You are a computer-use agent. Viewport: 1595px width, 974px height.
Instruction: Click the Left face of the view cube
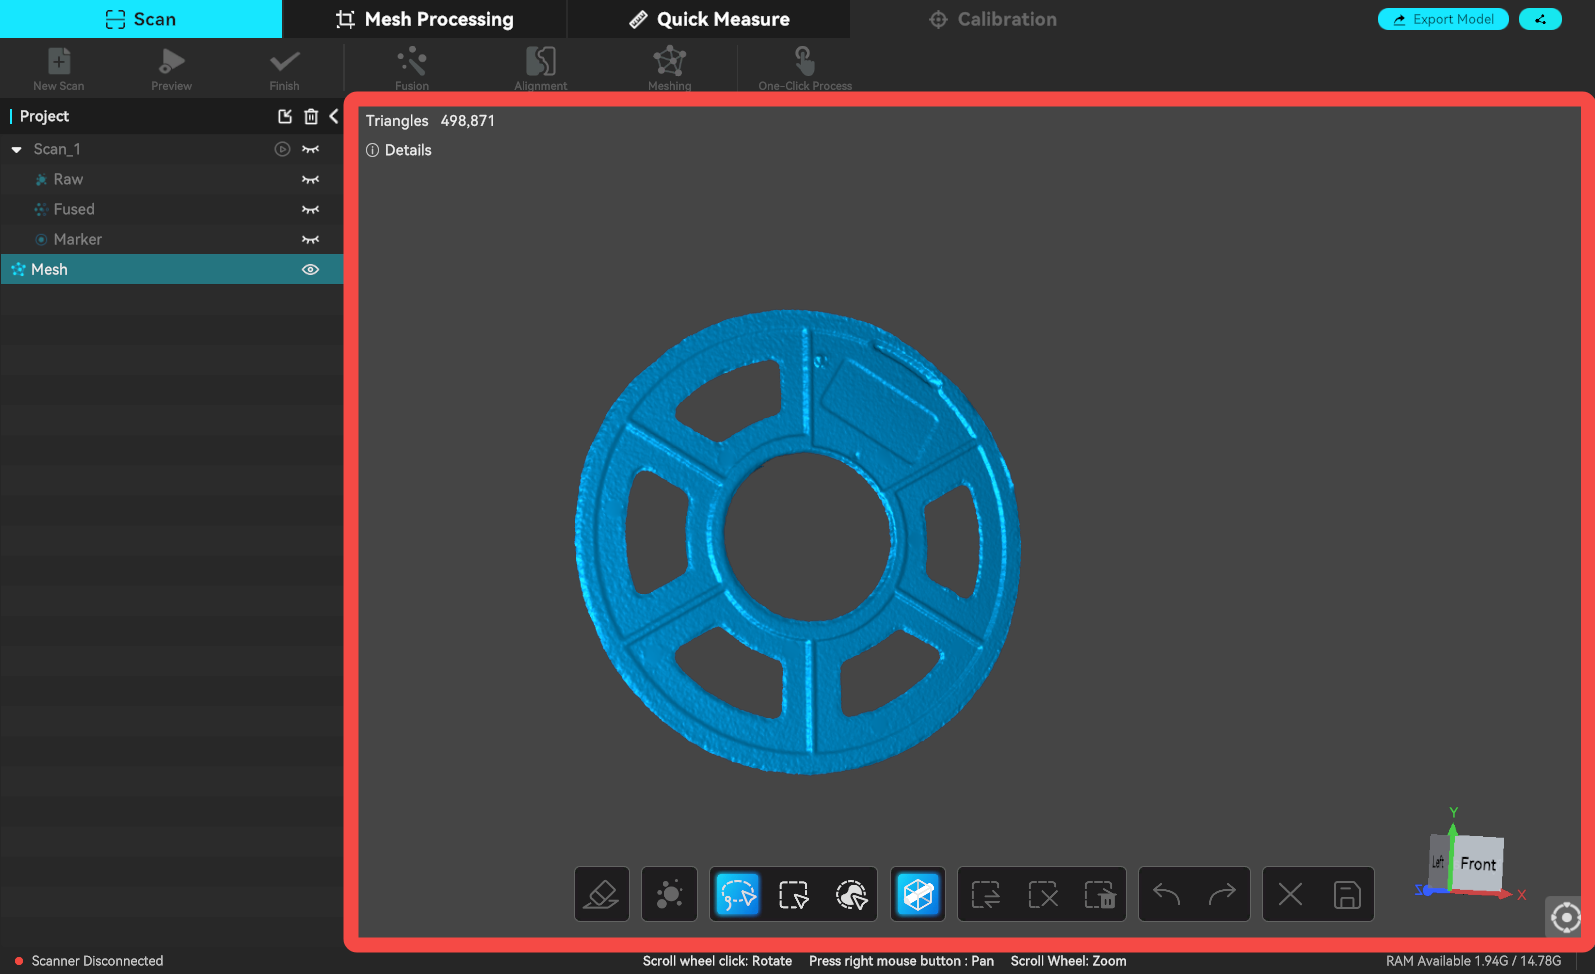pos(1439,861)
